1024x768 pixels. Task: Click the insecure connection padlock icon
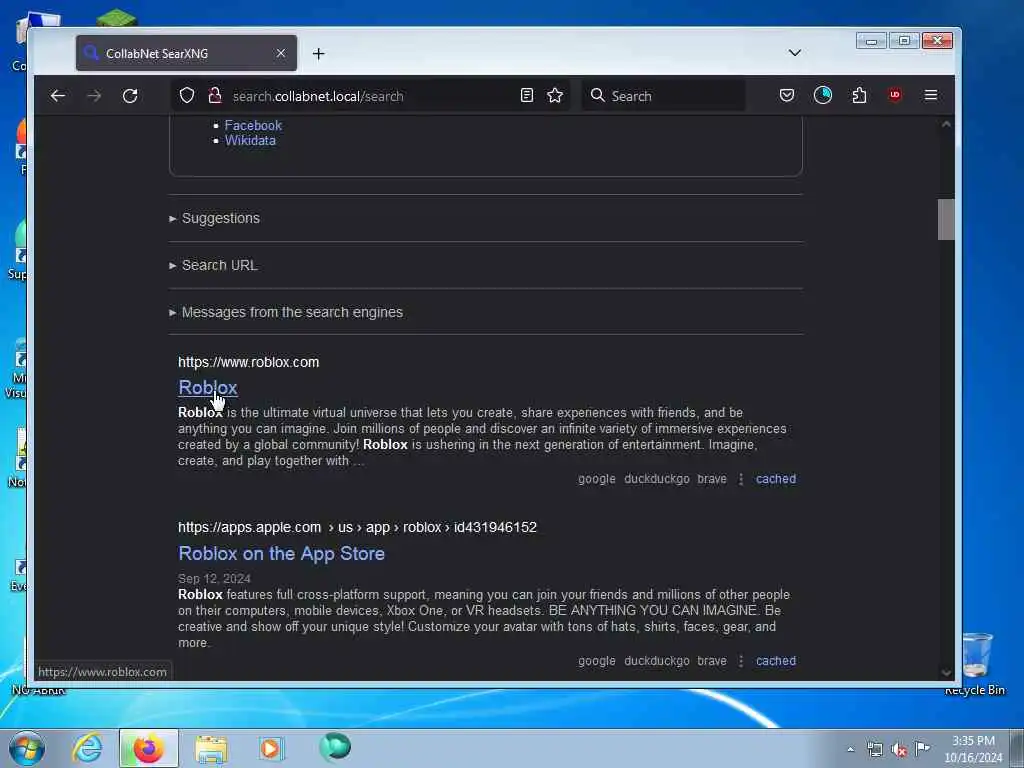point(215,95)
